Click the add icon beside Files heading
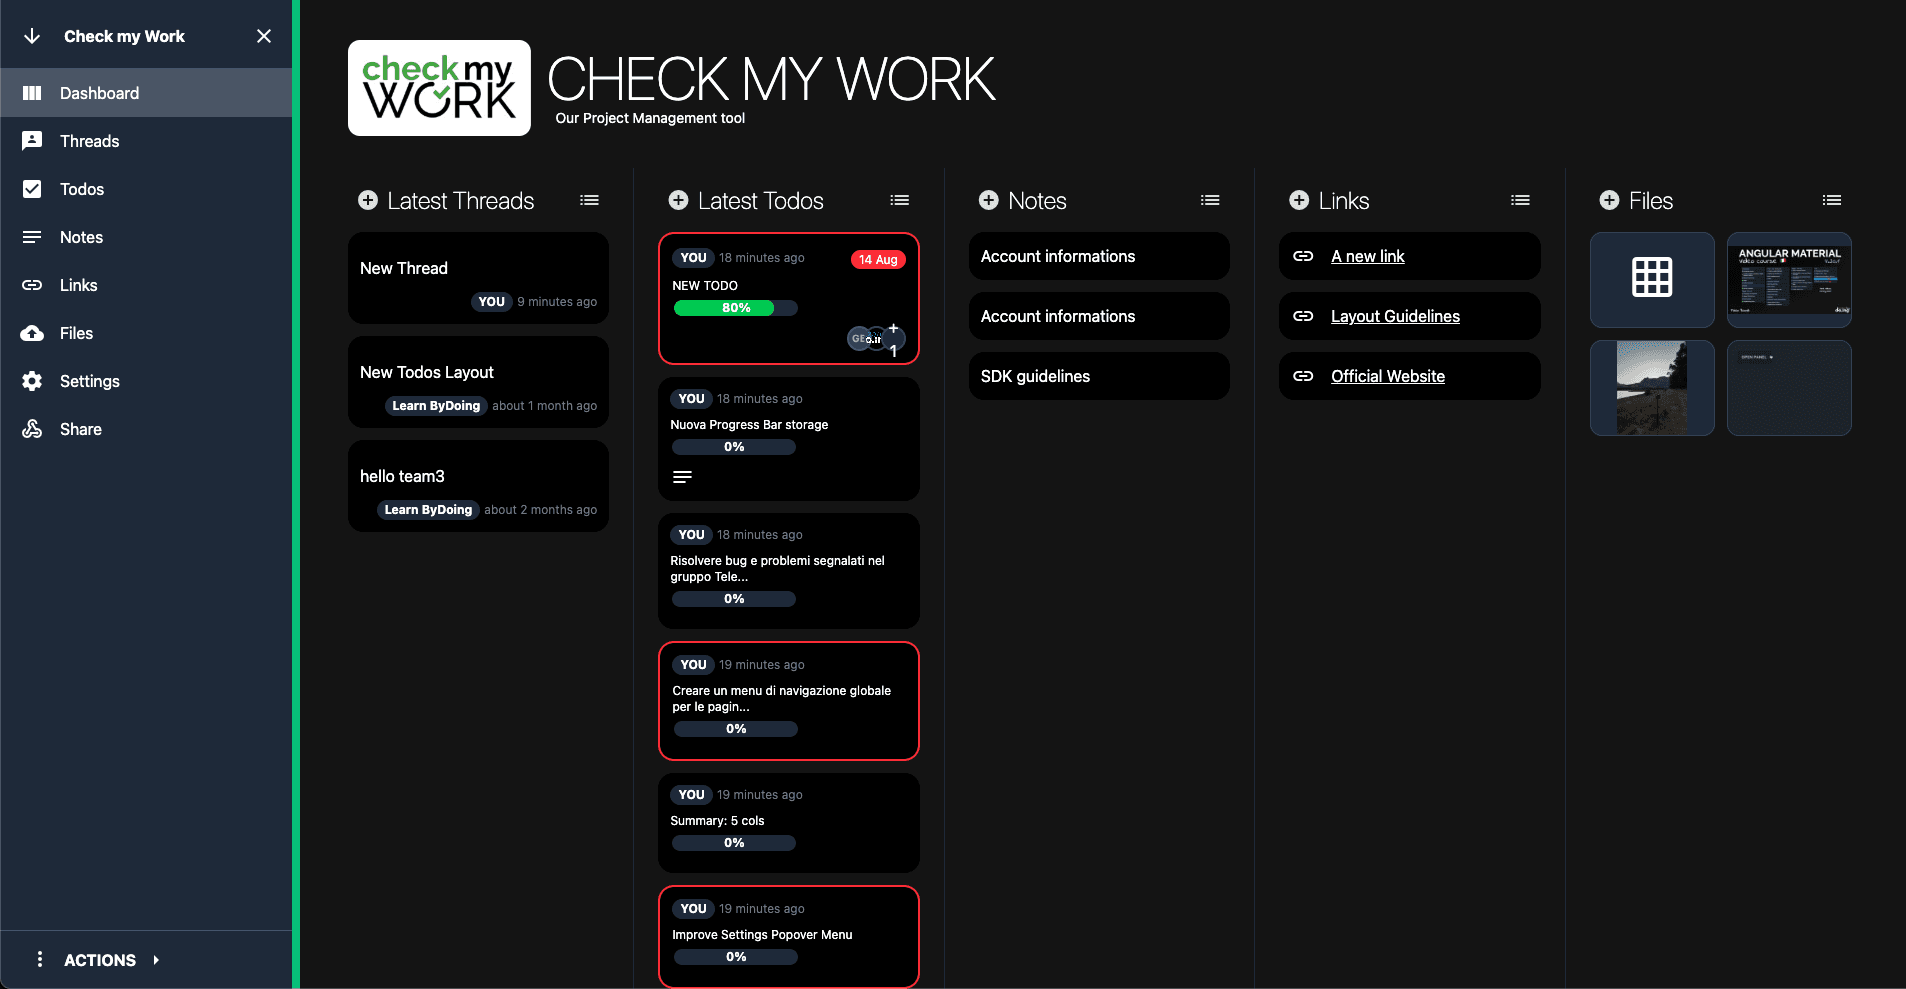 (1609, 201)
